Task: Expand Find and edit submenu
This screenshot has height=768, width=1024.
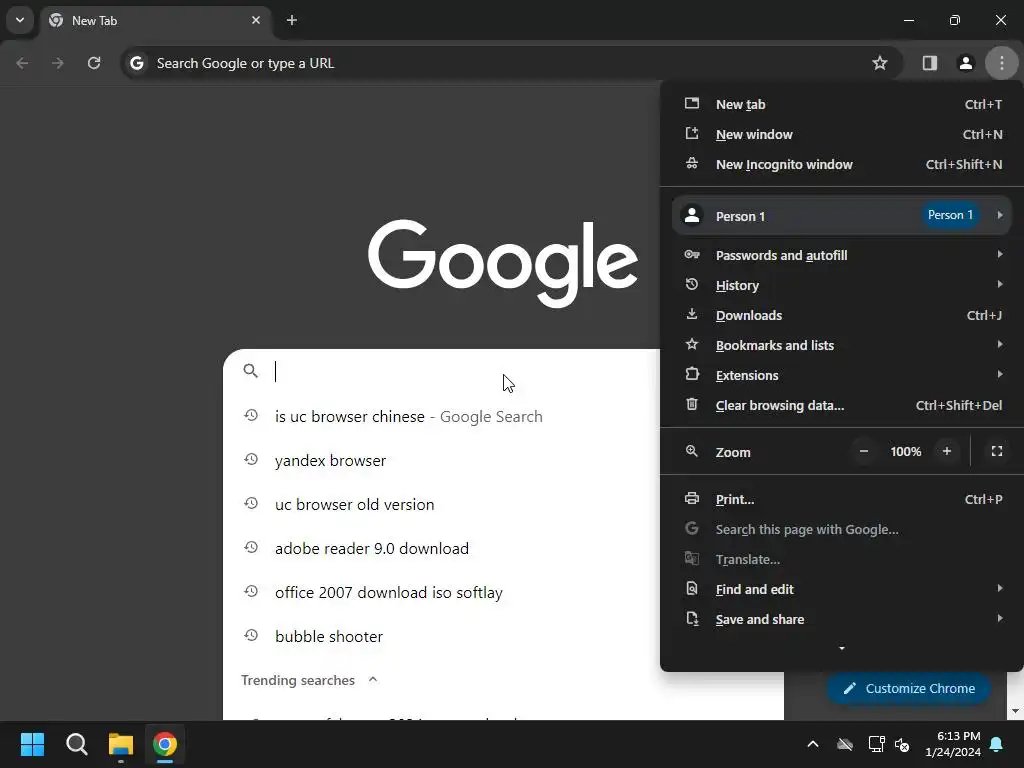Action: coord(842,590)
